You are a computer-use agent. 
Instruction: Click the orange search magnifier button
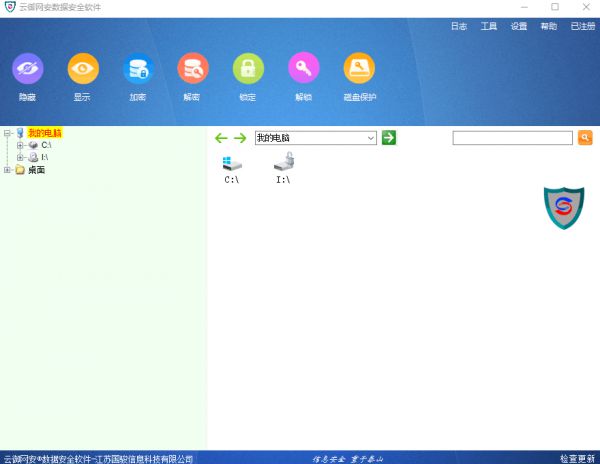pos(585,138)
